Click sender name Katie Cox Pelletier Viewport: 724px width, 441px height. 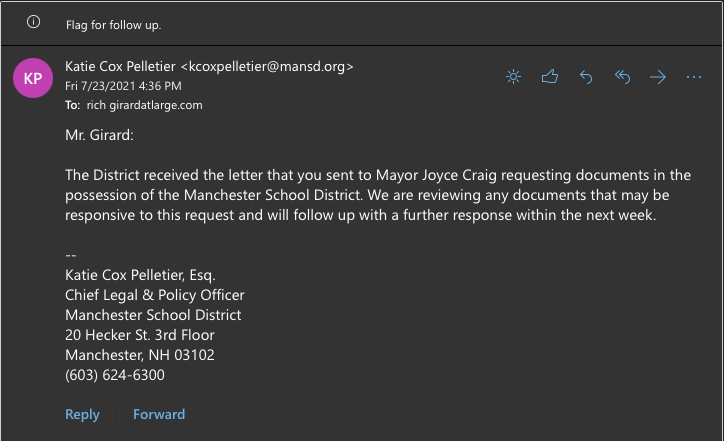click(x=120, y=66)
